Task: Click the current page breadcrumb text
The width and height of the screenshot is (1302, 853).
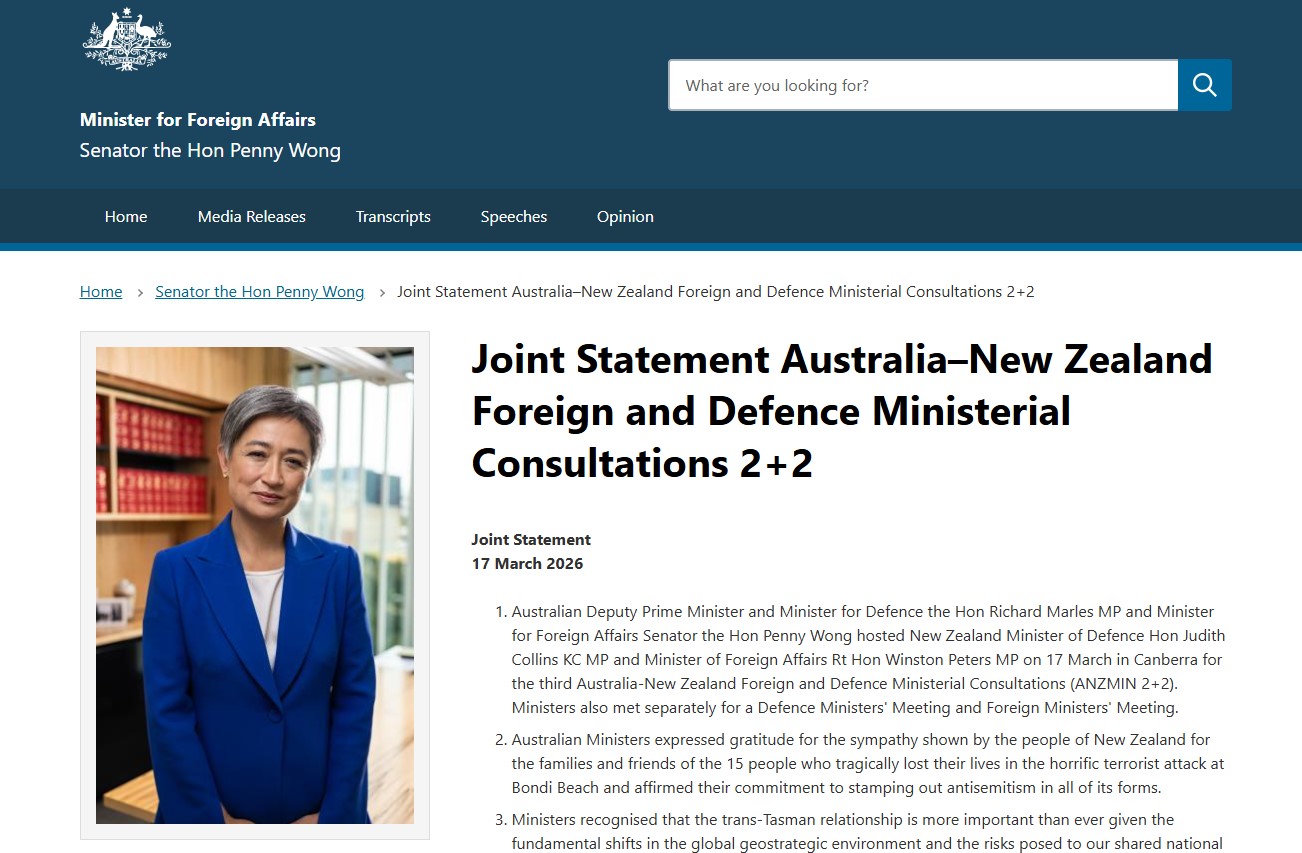Action: coord(716,292)
